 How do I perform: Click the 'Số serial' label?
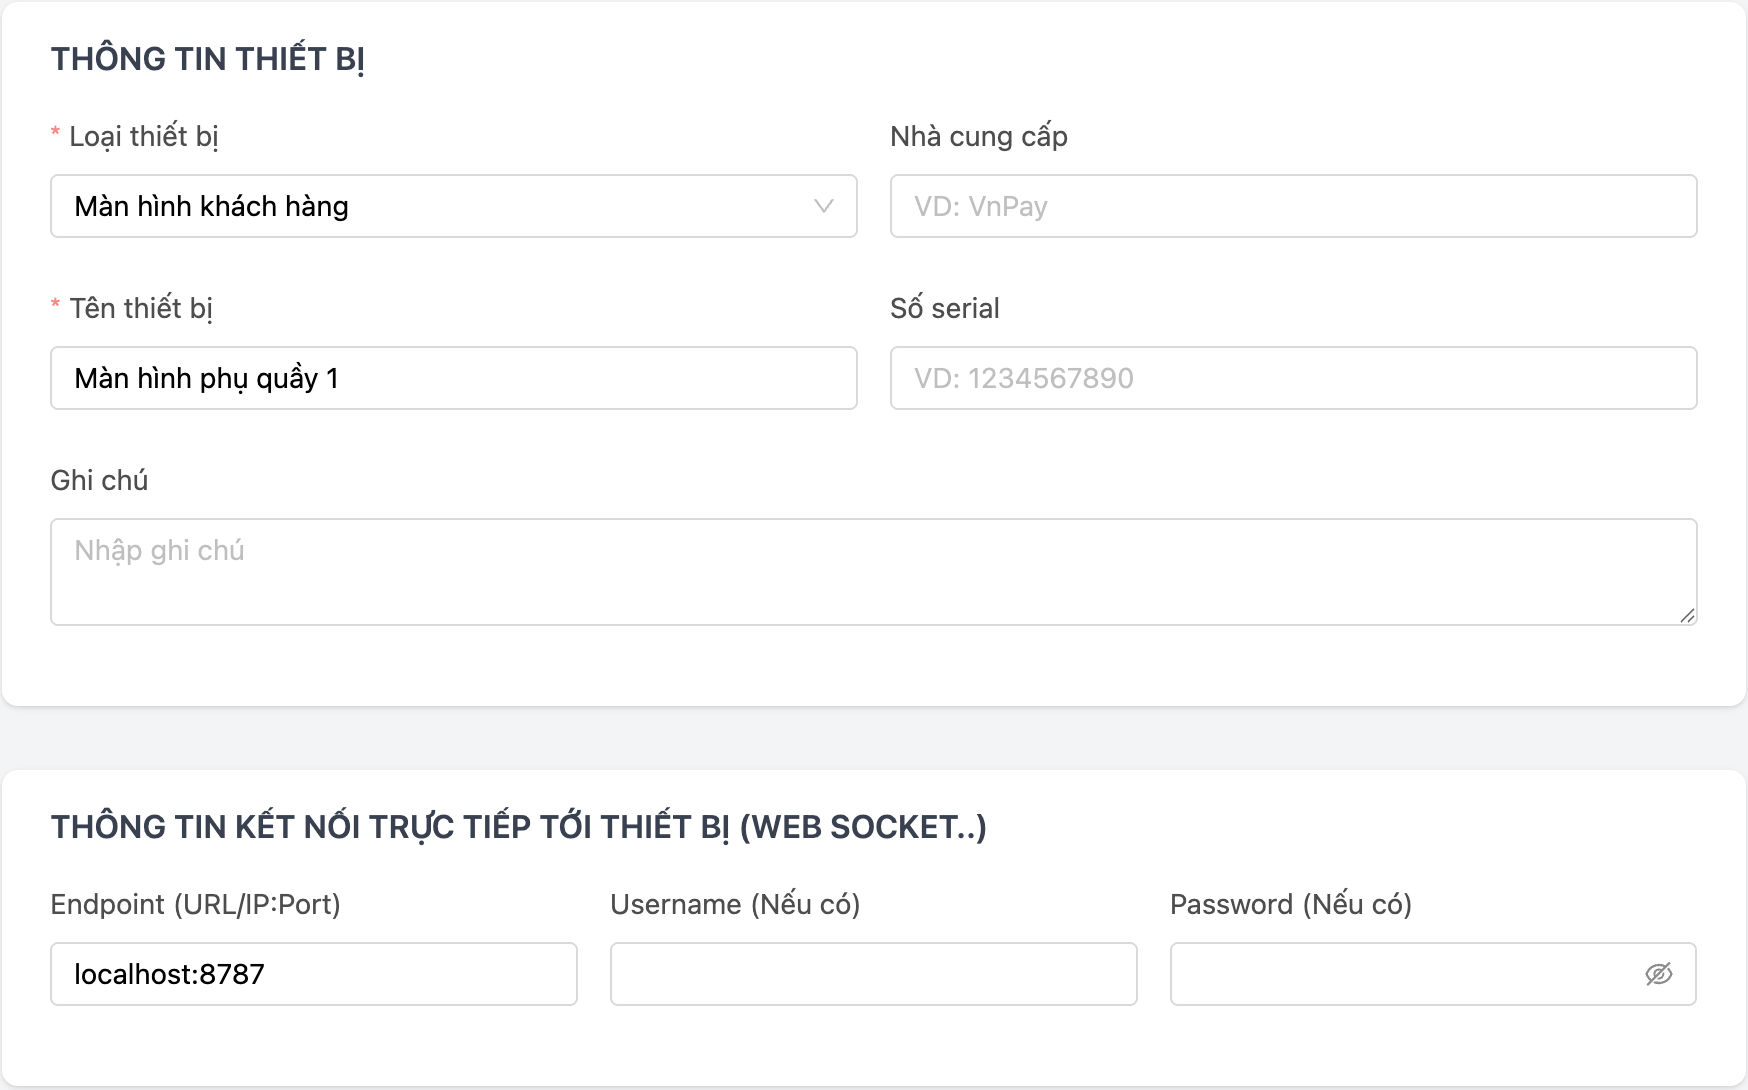[944, 308]
